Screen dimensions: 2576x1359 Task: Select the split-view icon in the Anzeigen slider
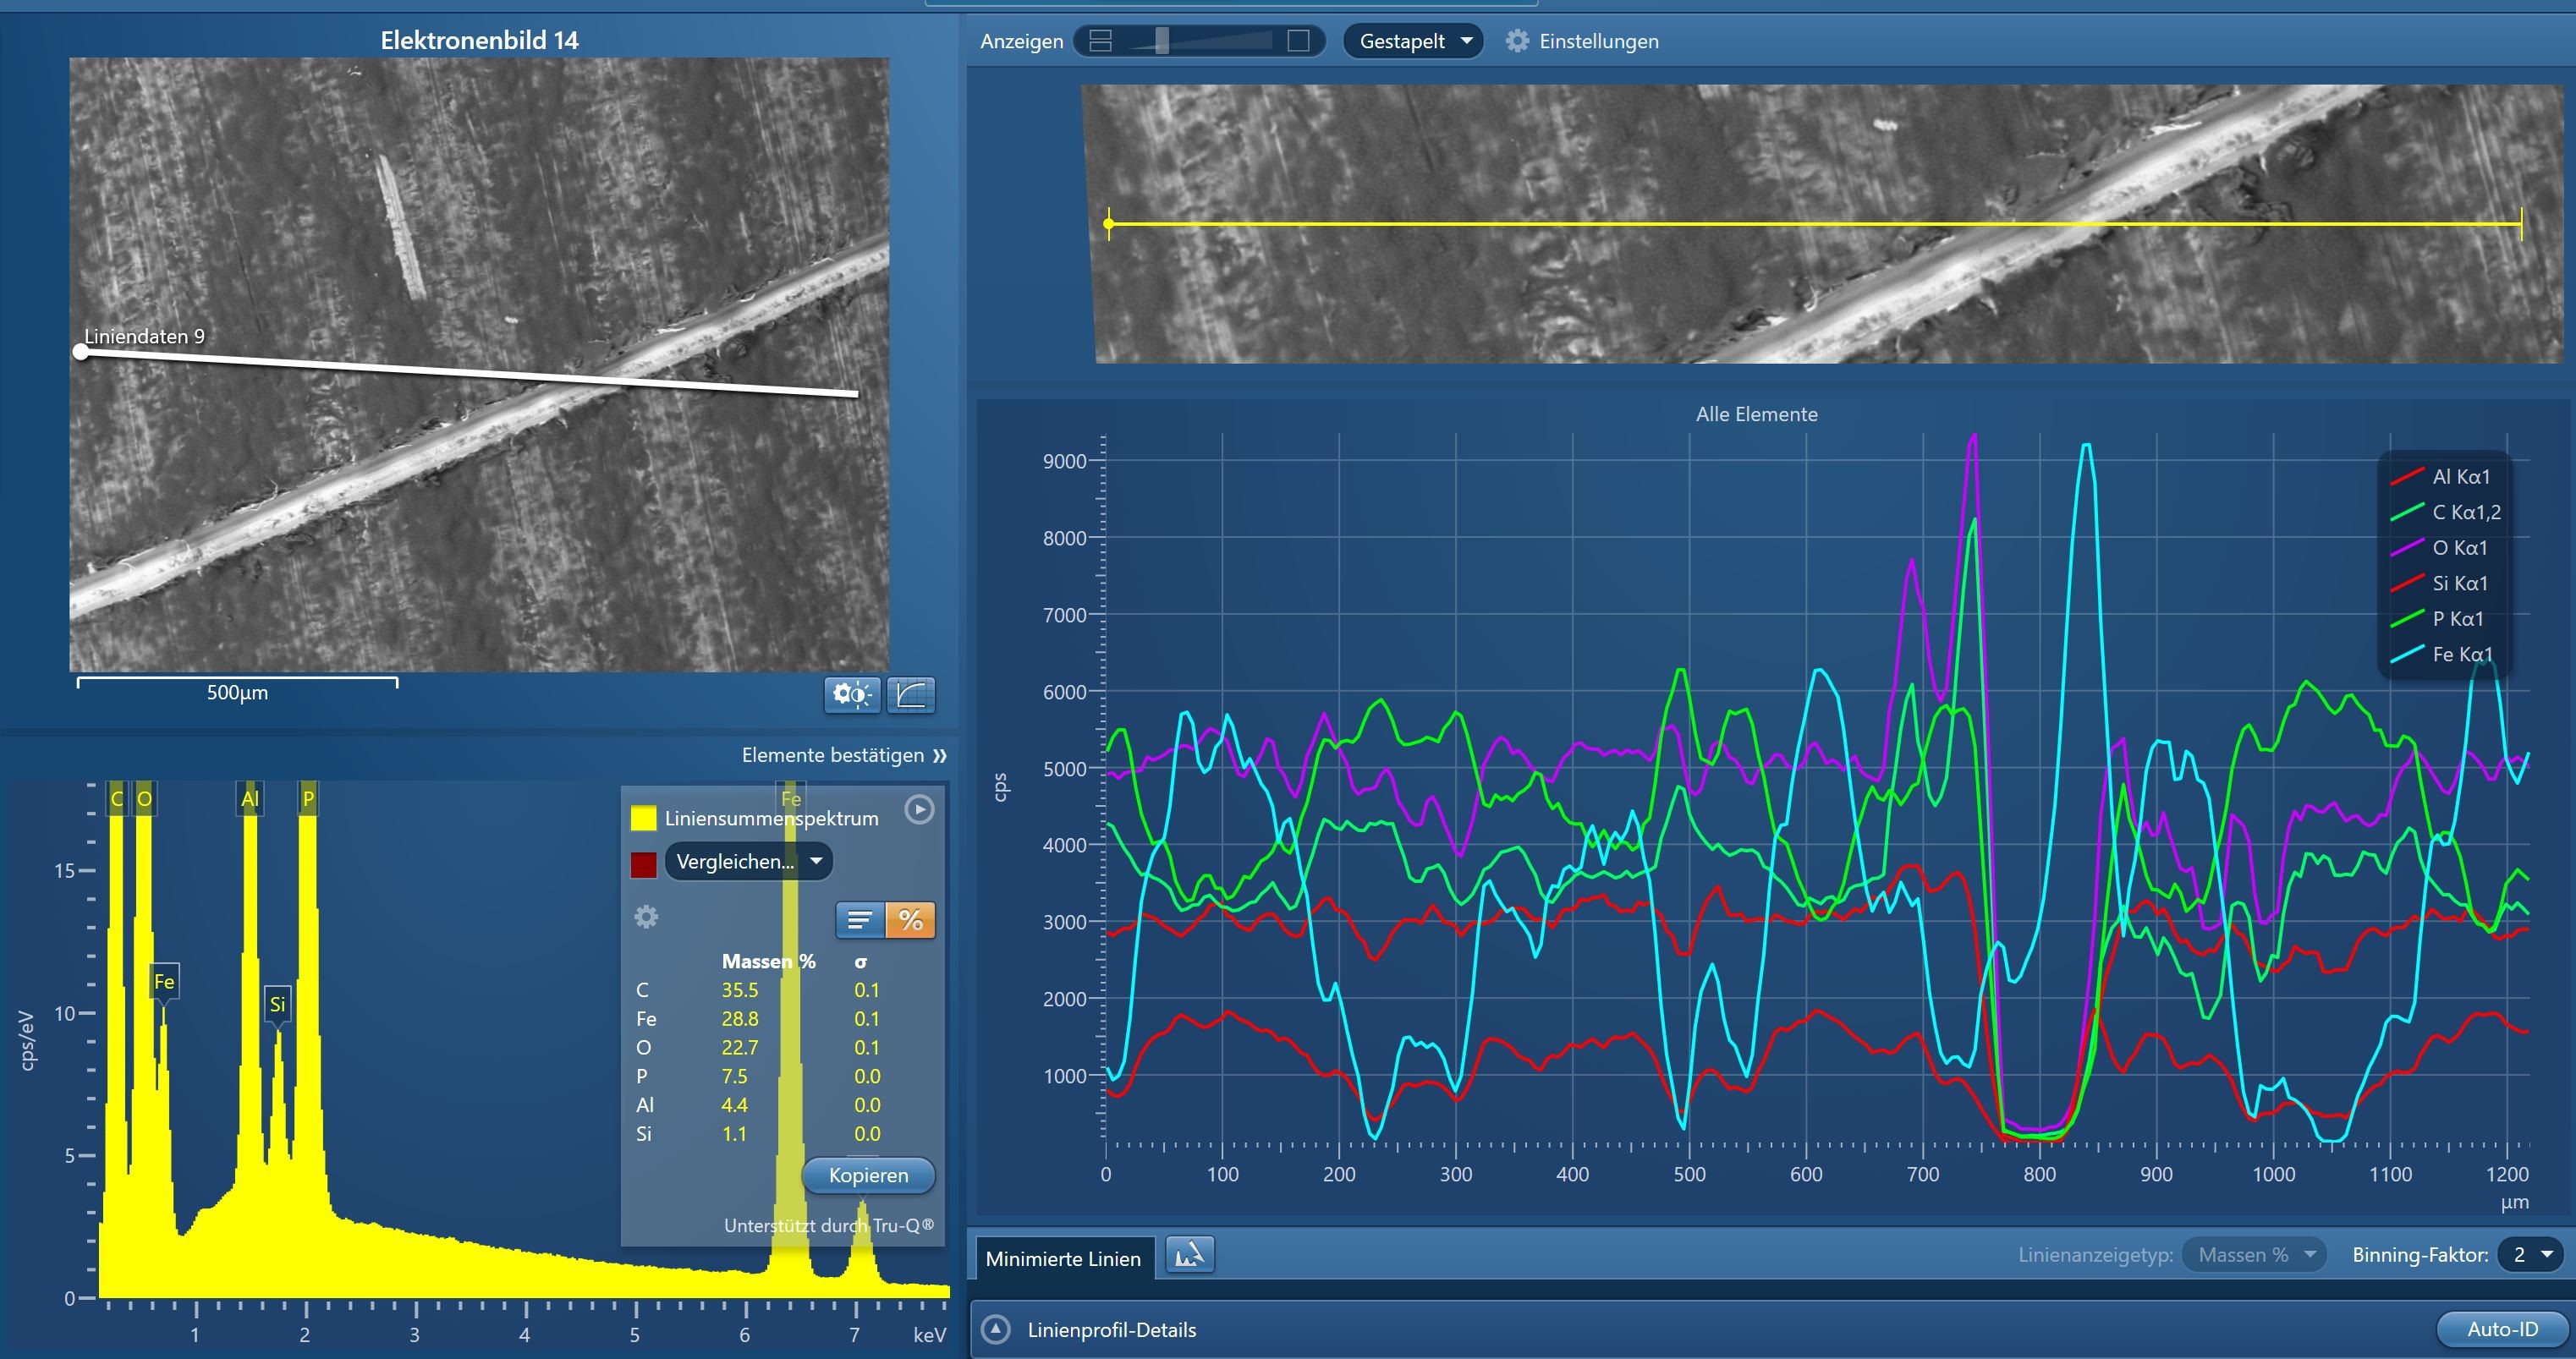click(1100, 41)
